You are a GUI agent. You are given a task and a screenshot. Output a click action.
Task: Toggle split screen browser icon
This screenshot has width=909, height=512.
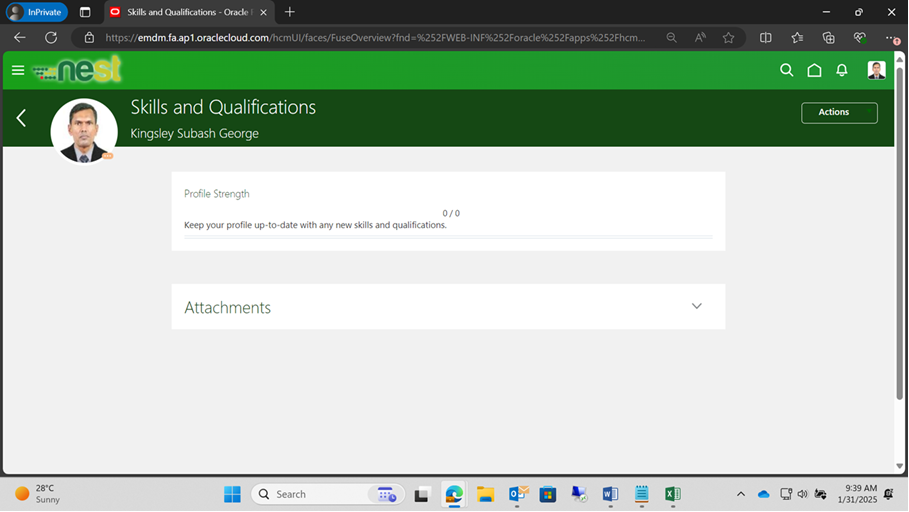(766, 38)
